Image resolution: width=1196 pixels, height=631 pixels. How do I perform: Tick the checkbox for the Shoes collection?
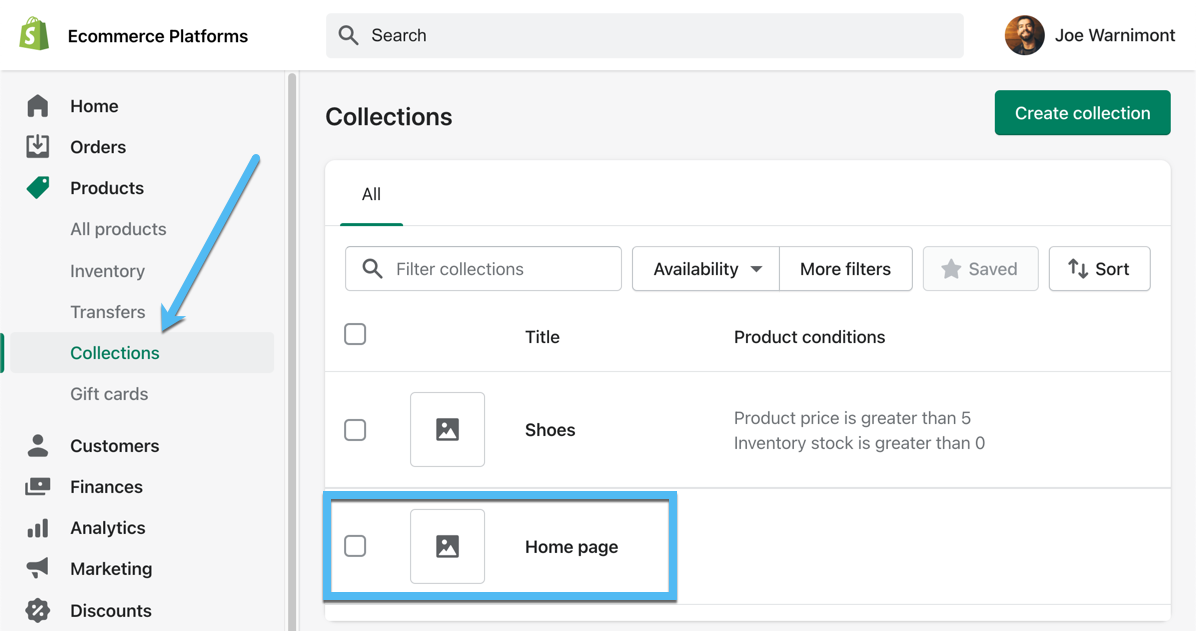pyautogui.click(x=355, y=430)
